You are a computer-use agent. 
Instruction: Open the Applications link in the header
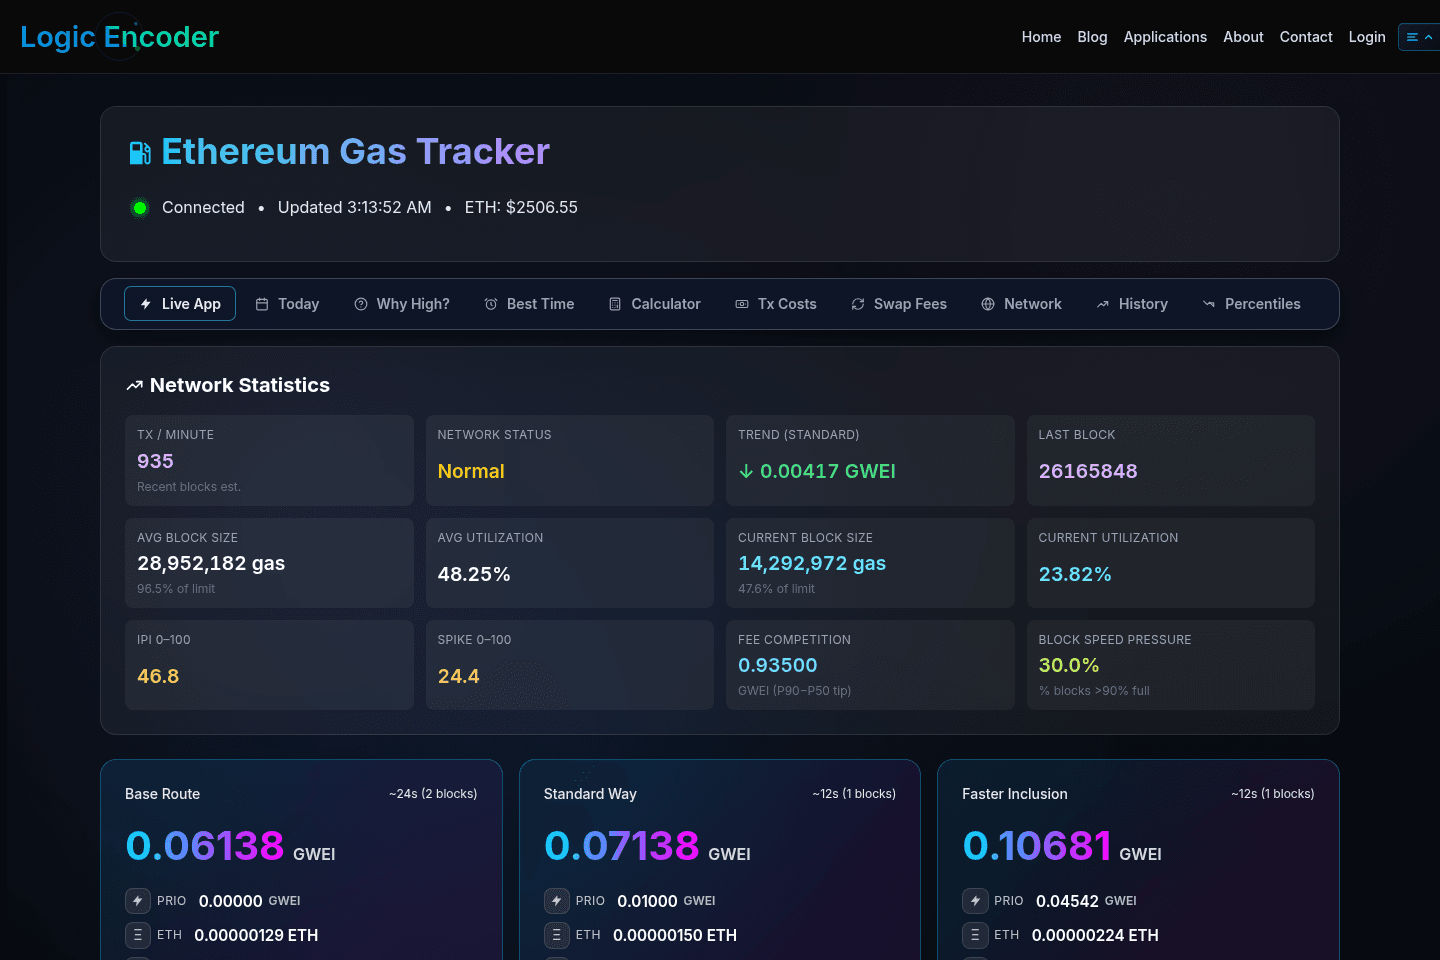click(1165, 37)
